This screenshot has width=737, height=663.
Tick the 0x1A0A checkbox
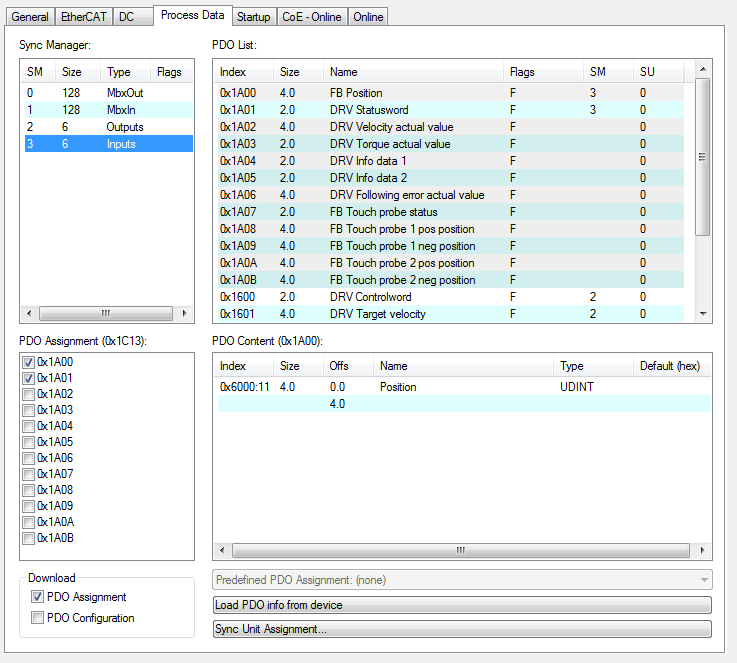tap(29, 522)
